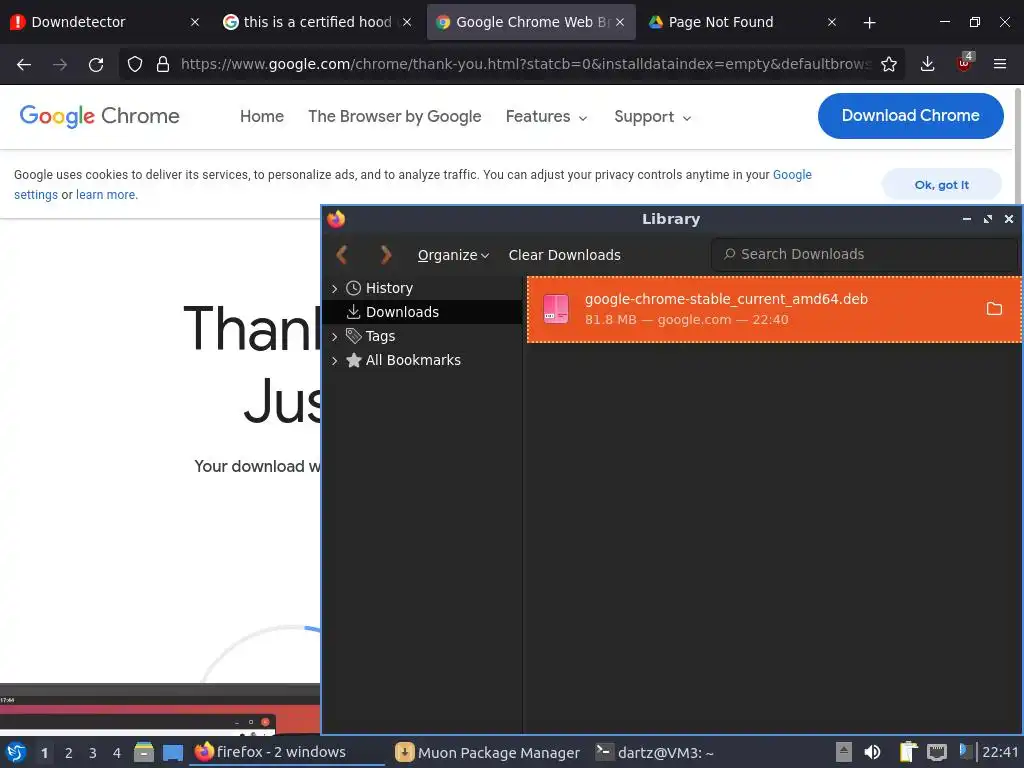Open the dartz@VM3 terminal from taskbar
The height and width of the screenshot is (768, 1024).
coord(655,752)
